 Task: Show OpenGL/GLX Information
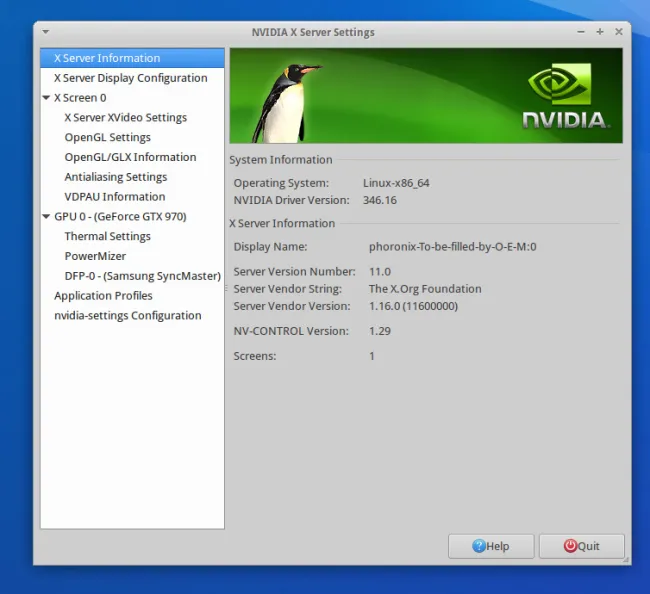click(x=130, y=157)
